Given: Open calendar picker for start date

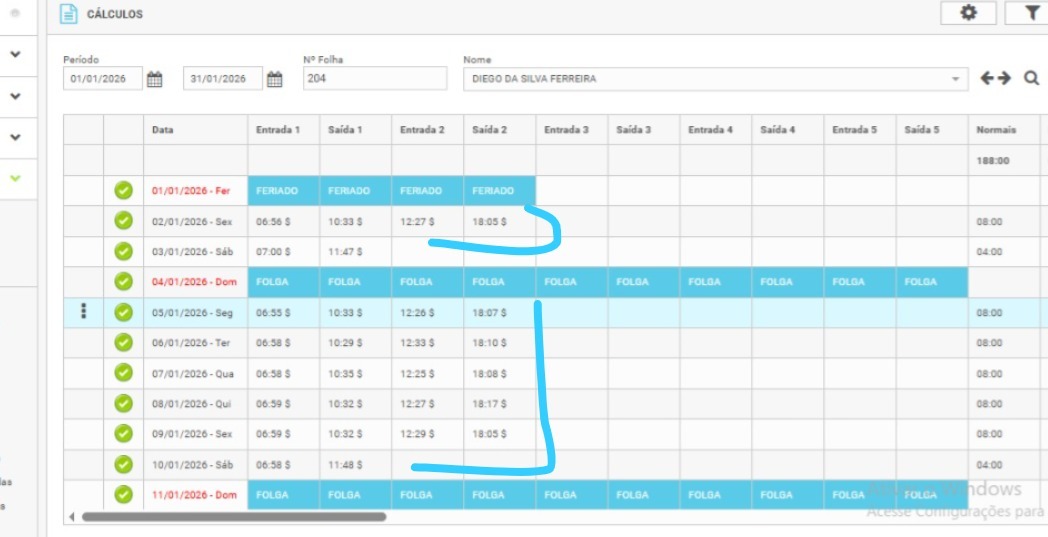Looking at the screenshot, I should [155, 79].
